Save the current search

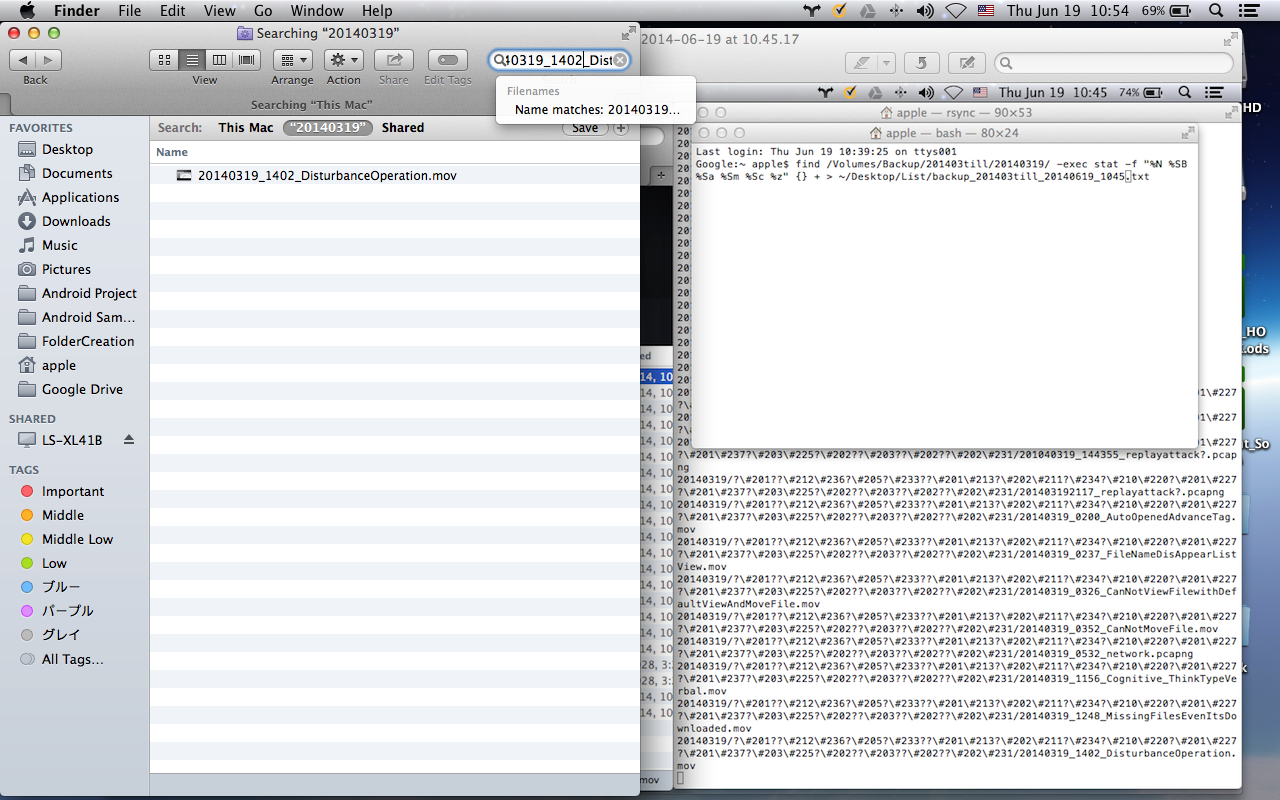pos(585,128)
